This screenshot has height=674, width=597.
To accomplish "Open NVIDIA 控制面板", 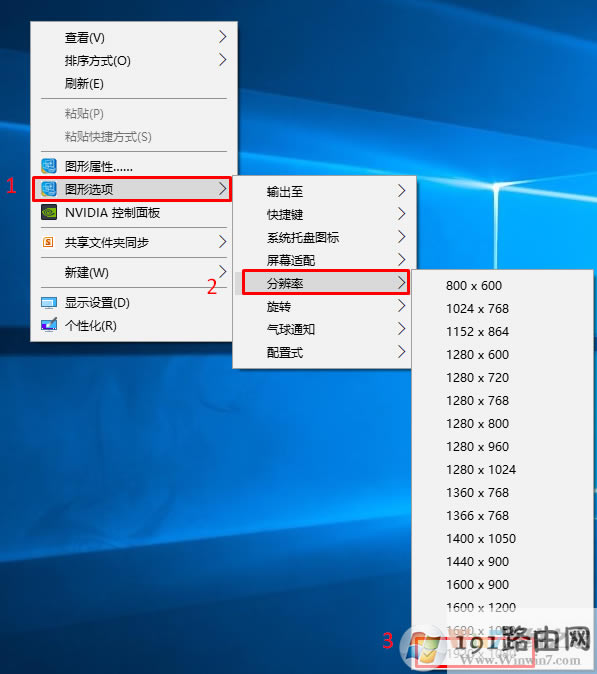I will [134, 212].
